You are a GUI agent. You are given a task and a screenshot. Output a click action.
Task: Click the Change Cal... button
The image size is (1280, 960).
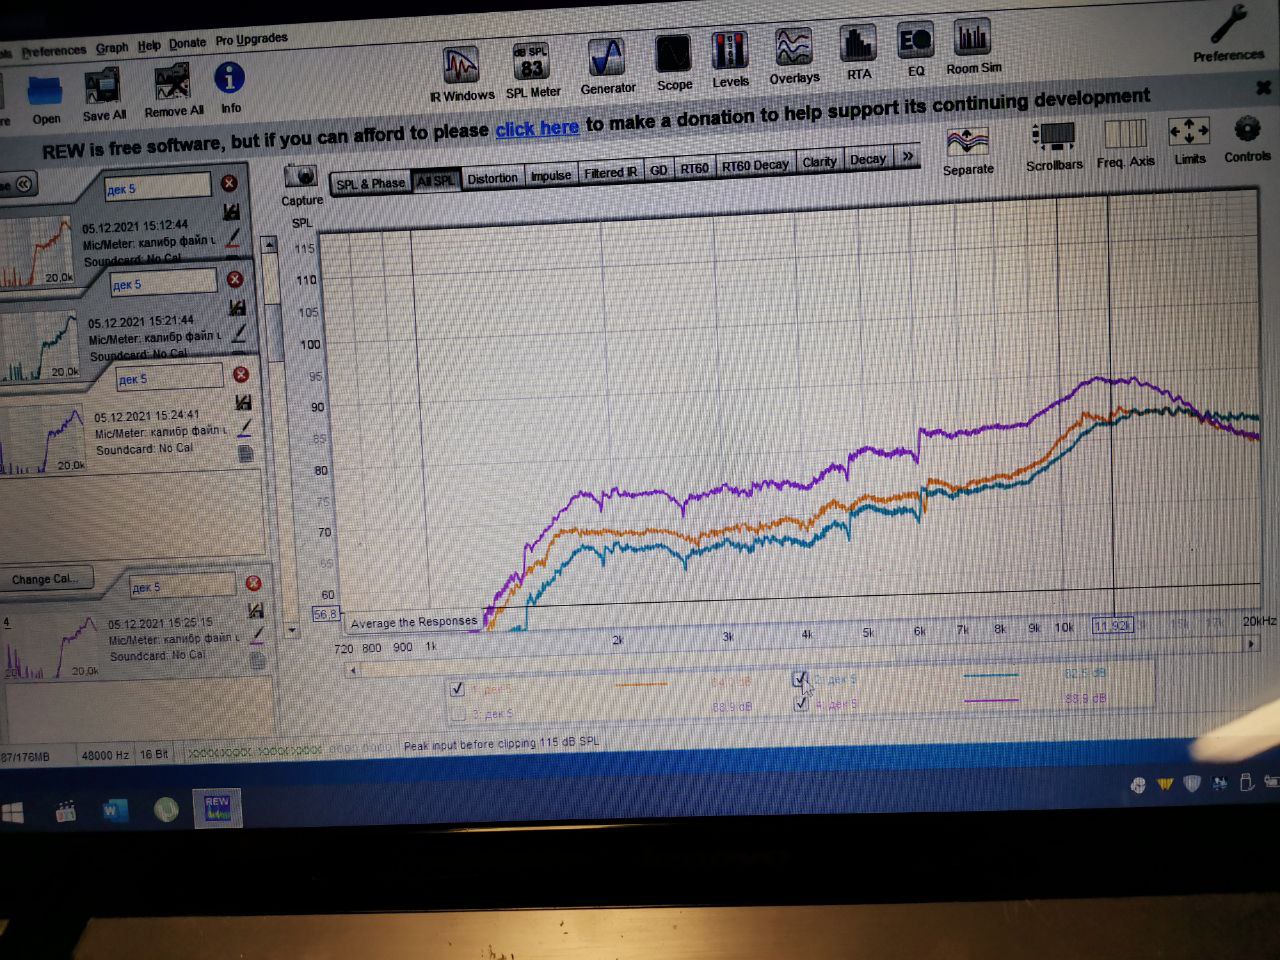click(44, 579)
